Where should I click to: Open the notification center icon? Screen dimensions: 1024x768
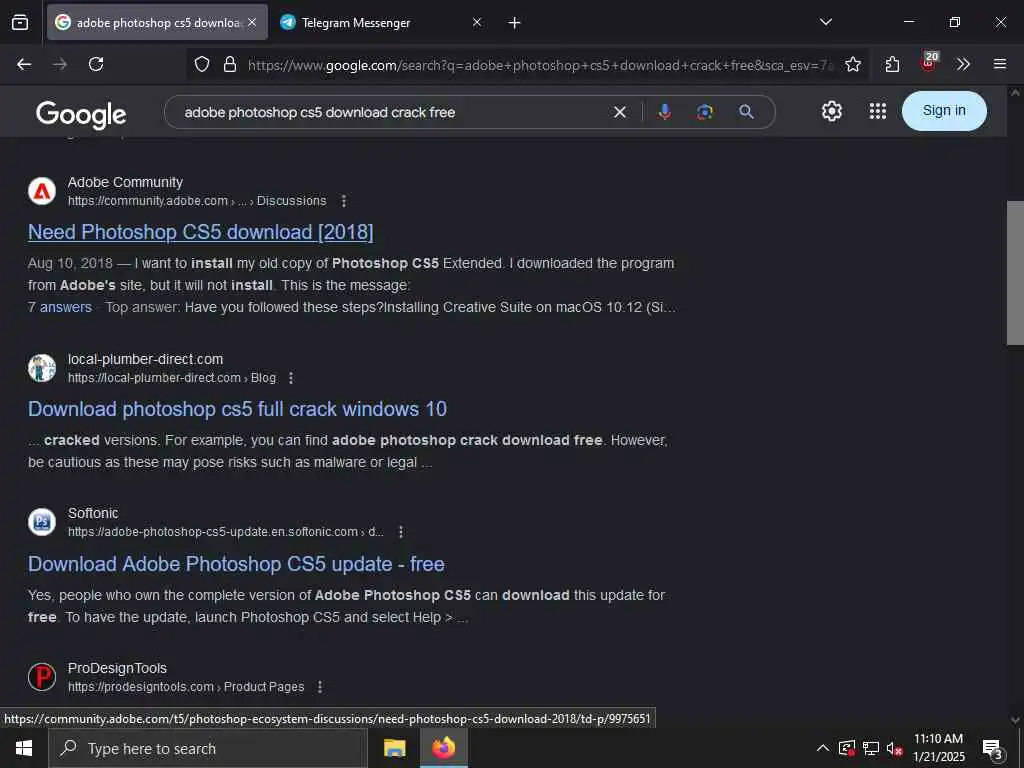(993, 749)
